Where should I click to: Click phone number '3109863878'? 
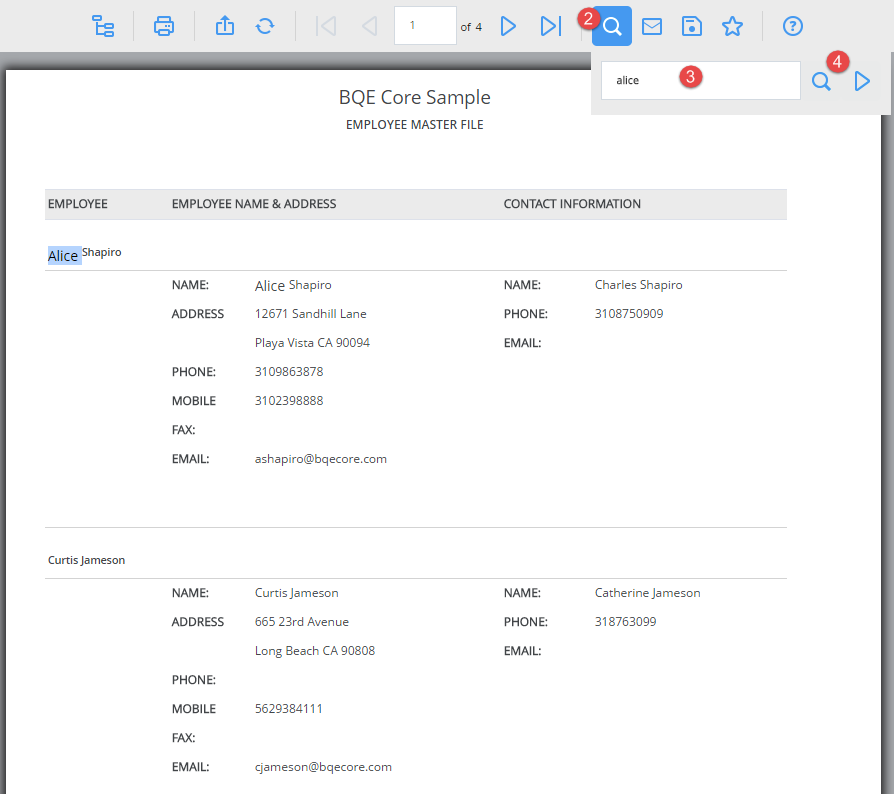click(289, 372)
